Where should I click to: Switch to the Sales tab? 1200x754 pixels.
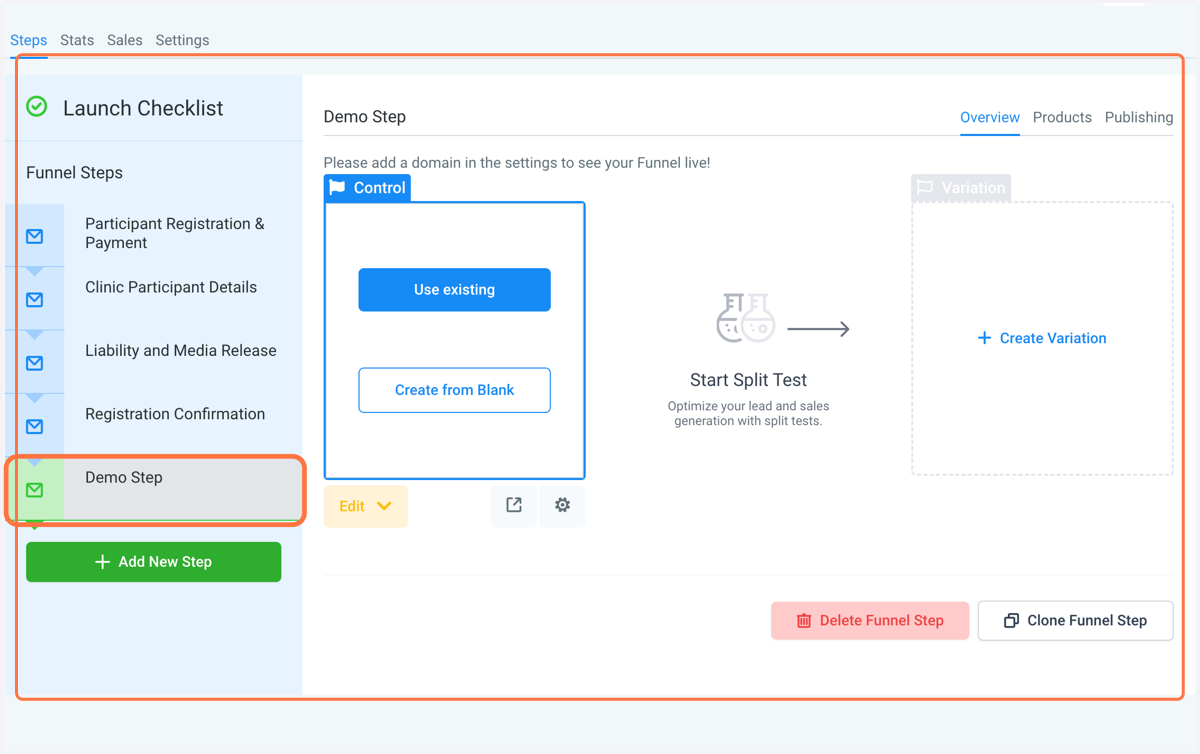click(x=125, y=40)
